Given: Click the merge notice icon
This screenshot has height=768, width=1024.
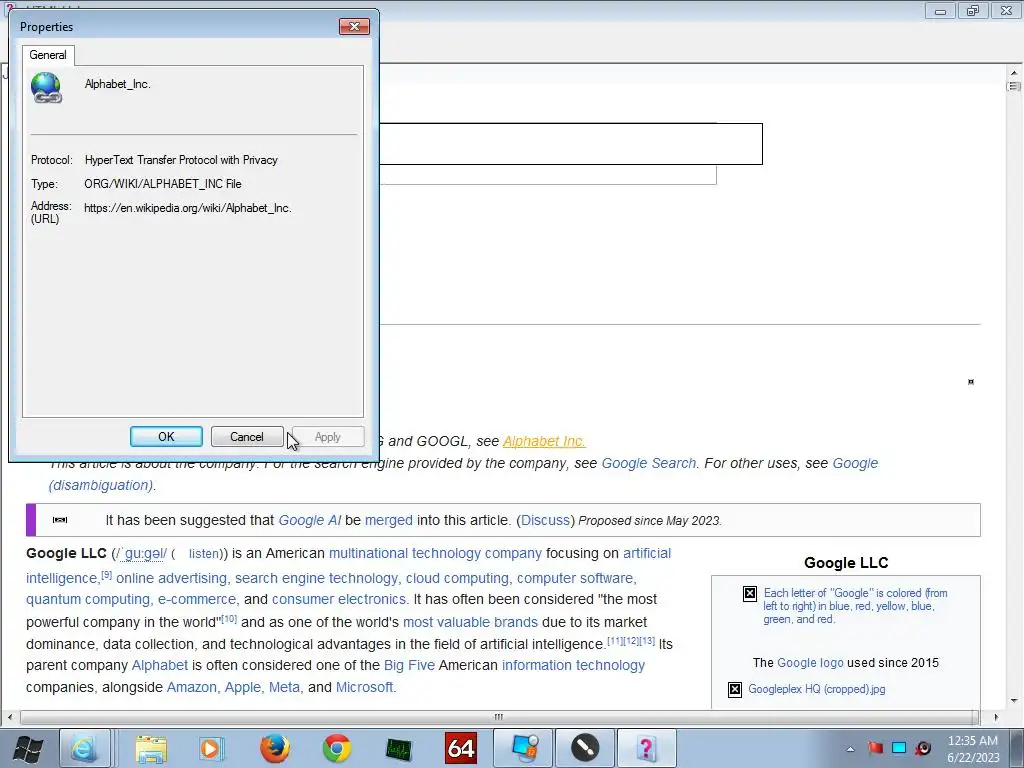Looking at the screenshot, I should (x=60, y=520).
